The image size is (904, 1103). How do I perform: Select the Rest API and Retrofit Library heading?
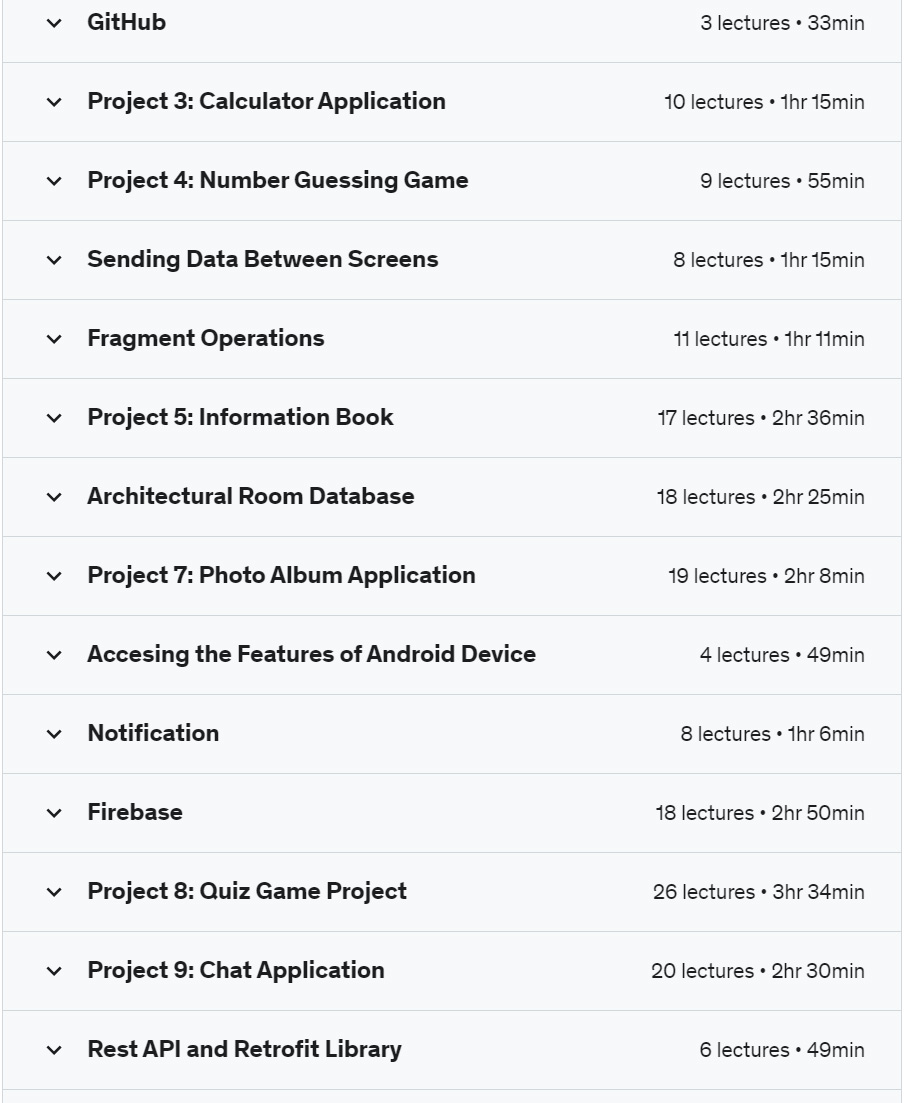(244, 1049)
